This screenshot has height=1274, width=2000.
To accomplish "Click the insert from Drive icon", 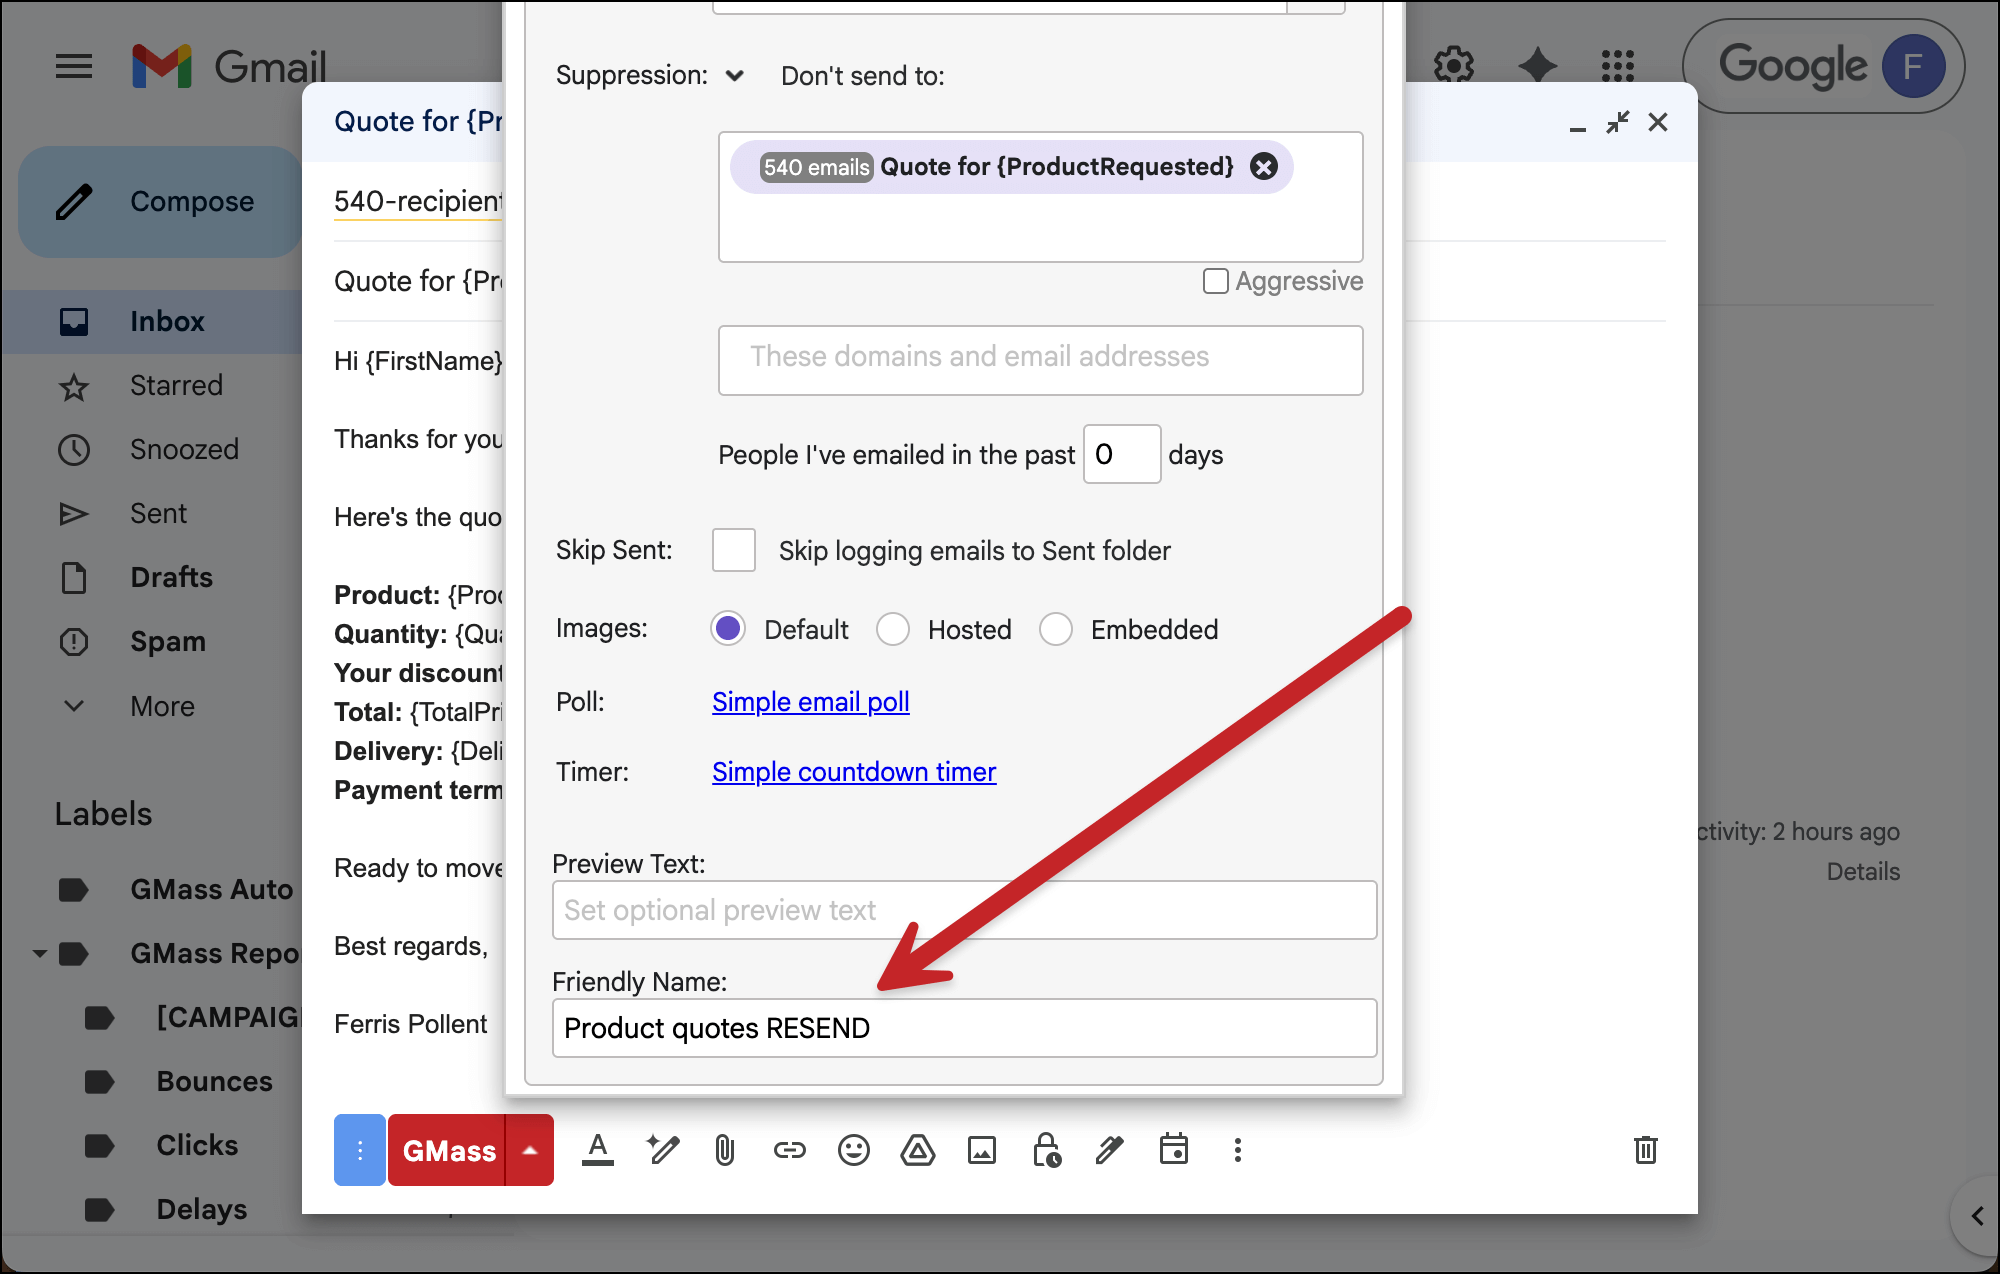I will tap(917, 1150).
